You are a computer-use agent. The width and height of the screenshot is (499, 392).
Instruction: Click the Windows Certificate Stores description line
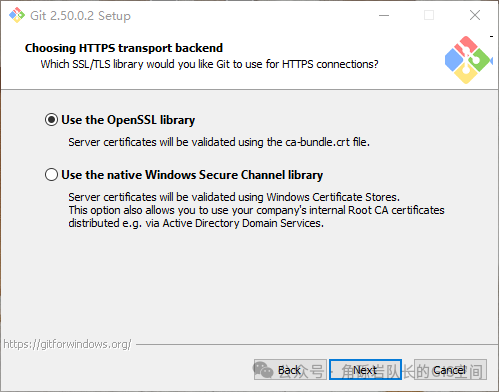pyautogui.click(x=234, y=197)
